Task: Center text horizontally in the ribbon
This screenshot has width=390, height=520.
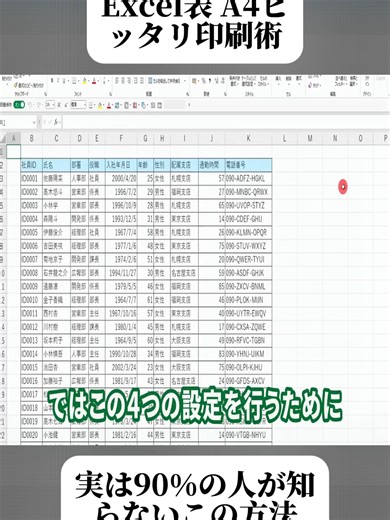Action: click(x=123, y=81)
